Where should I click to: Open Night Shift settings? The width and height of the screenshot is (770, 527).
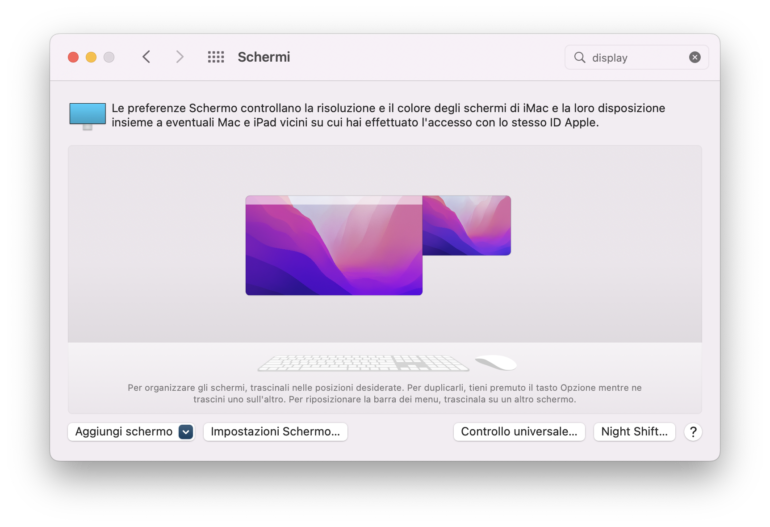tap(634, 432)
